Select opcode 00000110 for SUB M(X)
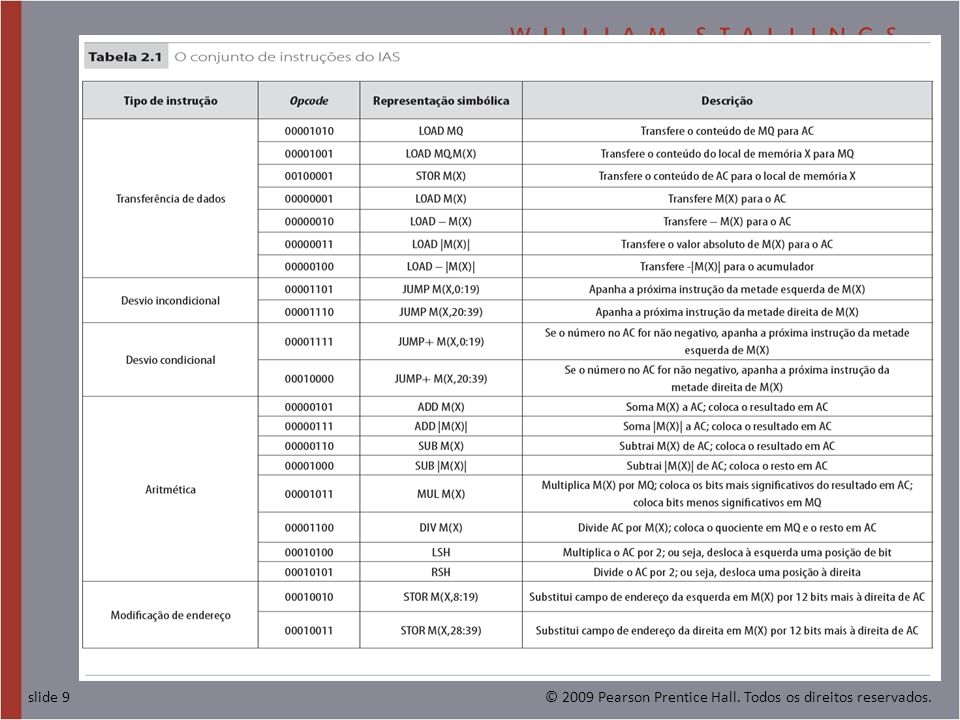960x720 pixels. click(309, 446)
